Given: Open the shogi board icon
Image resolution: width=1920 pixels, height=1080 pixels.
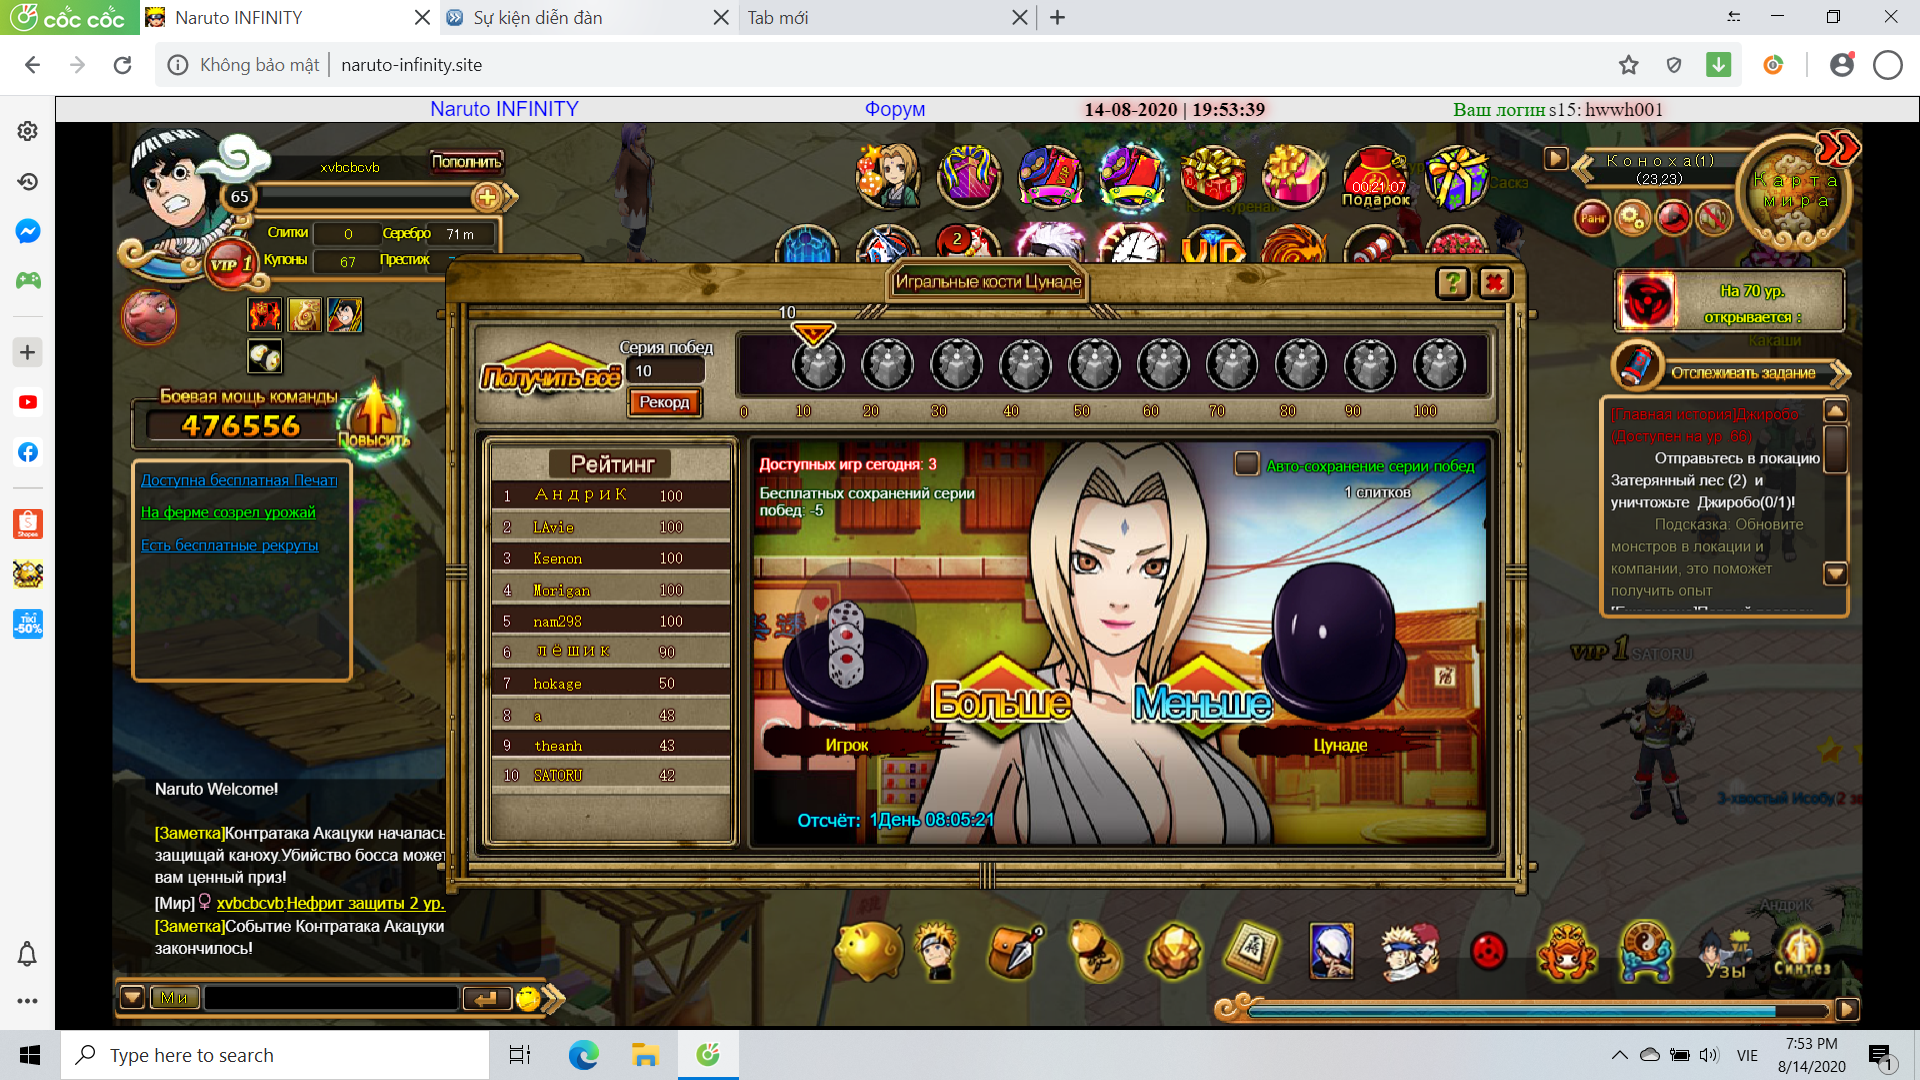Looking at the screenshot, I should point(1253,951).
